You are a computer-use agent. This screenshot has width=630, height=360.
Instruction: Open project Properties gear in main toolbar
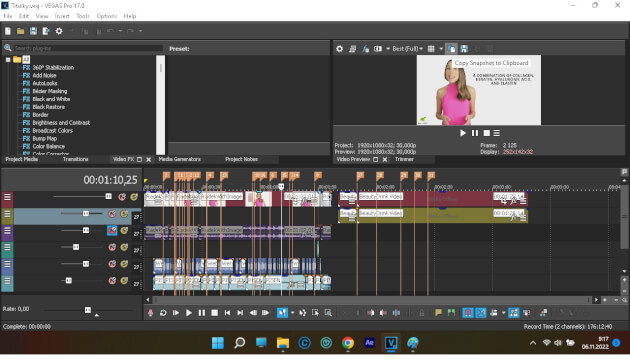(59, 31)
